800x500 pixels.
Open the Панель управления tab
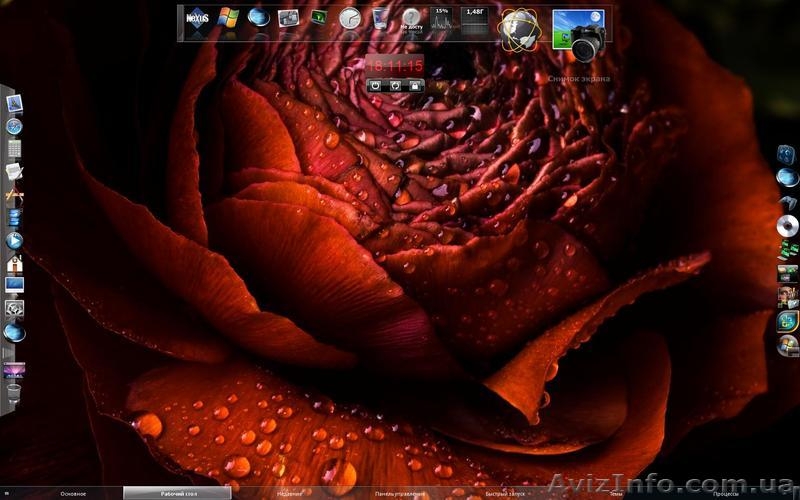399,493
